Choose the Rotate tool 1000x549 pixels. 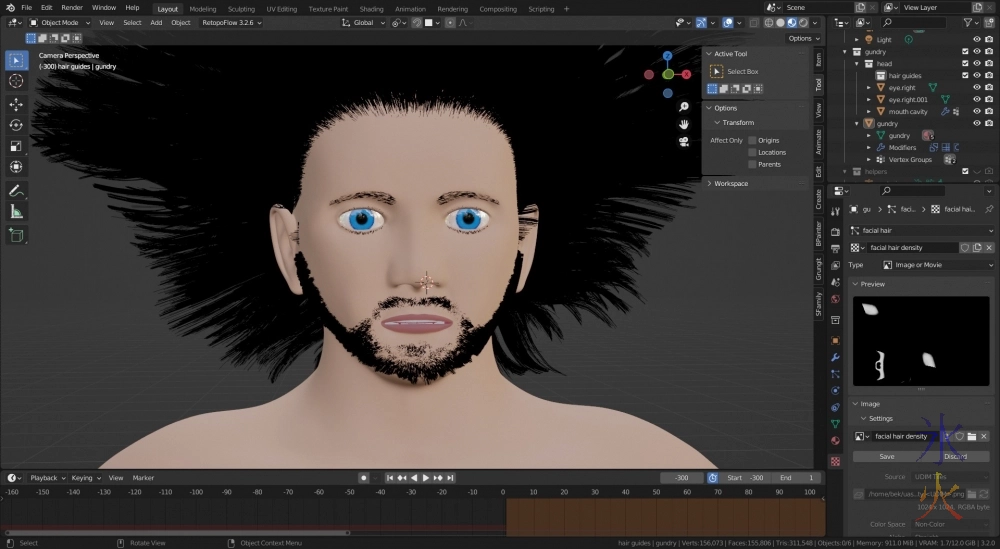coord(16,125)
